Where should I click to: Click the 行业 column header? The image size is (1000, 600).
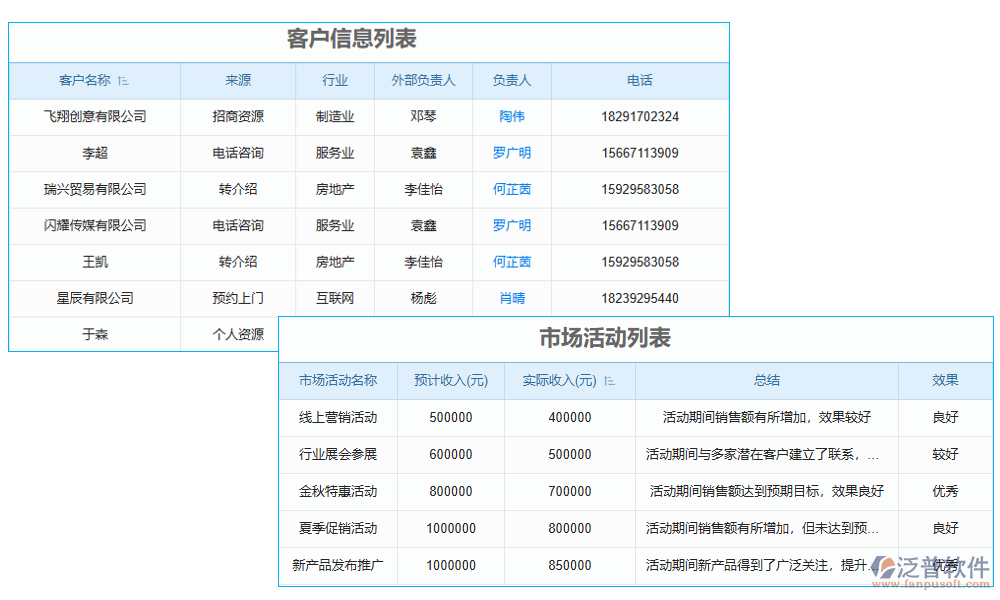[x=335, y=81]
